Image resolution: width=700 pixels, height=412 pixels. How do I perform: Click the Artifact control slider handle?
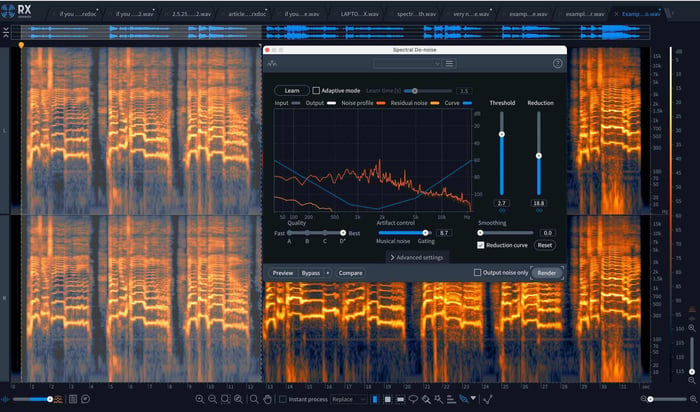pyautogui.click(x=425, y=233)
